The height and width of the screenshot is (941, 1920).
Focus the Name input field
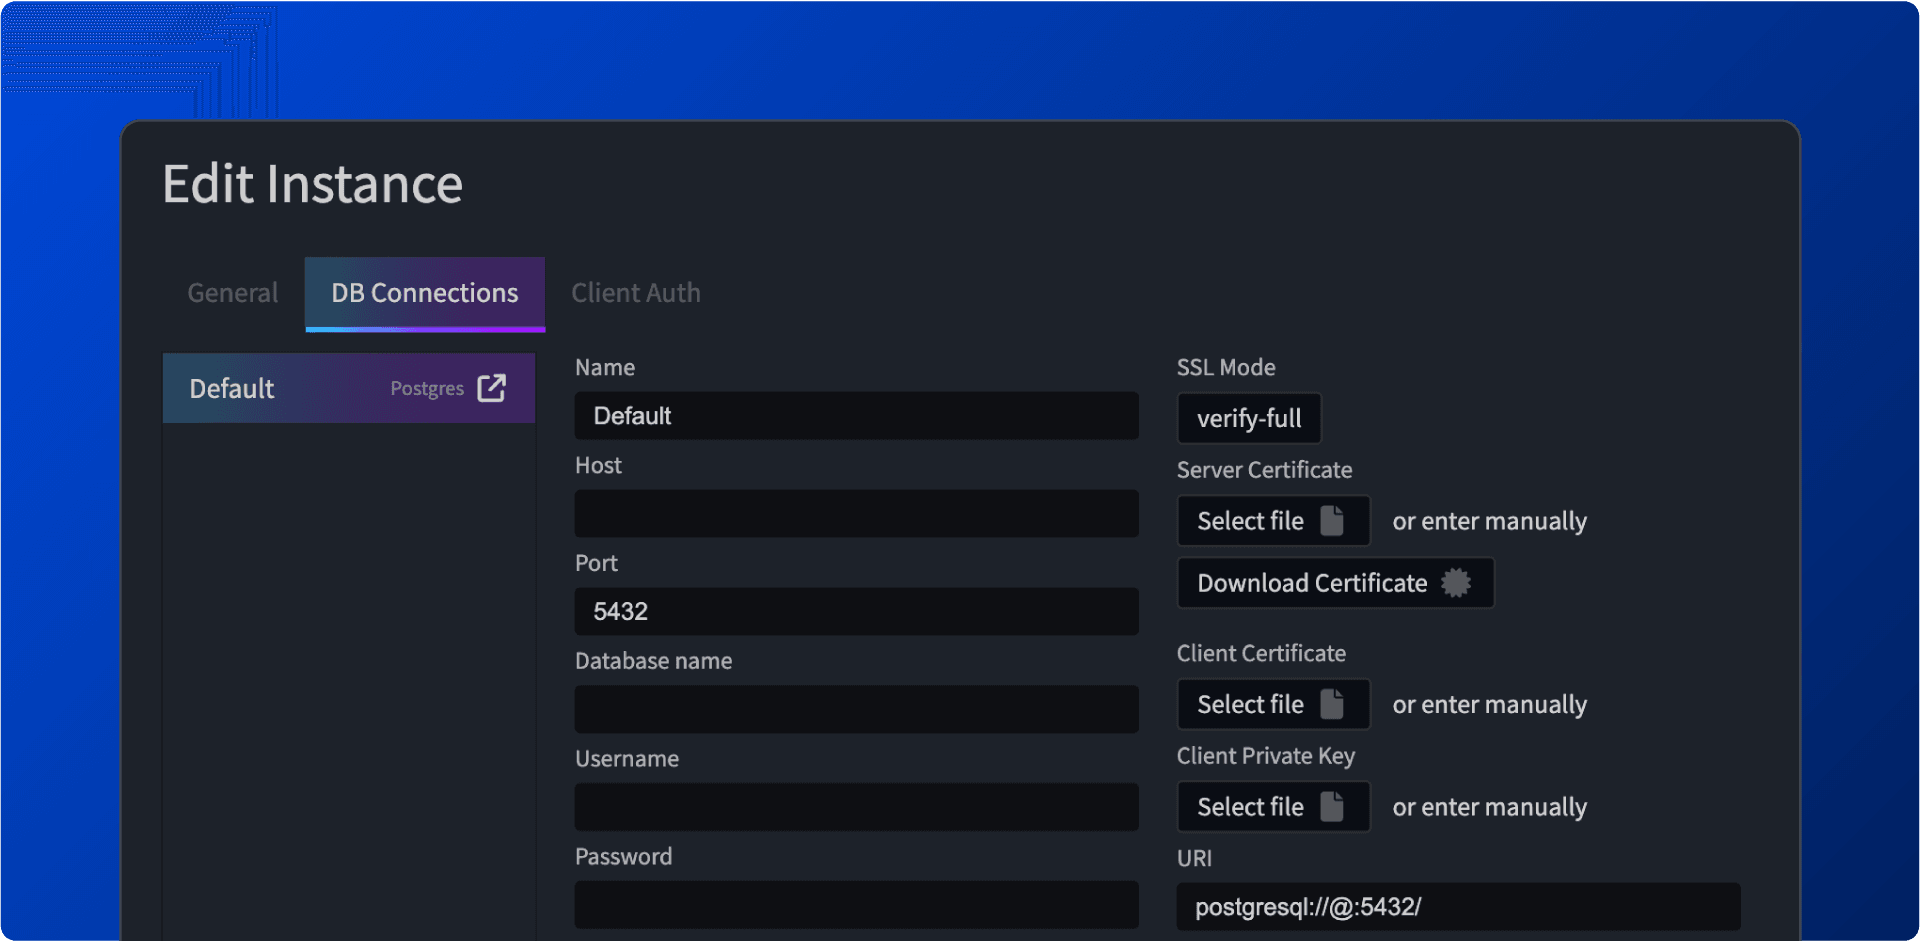[856, 416]
